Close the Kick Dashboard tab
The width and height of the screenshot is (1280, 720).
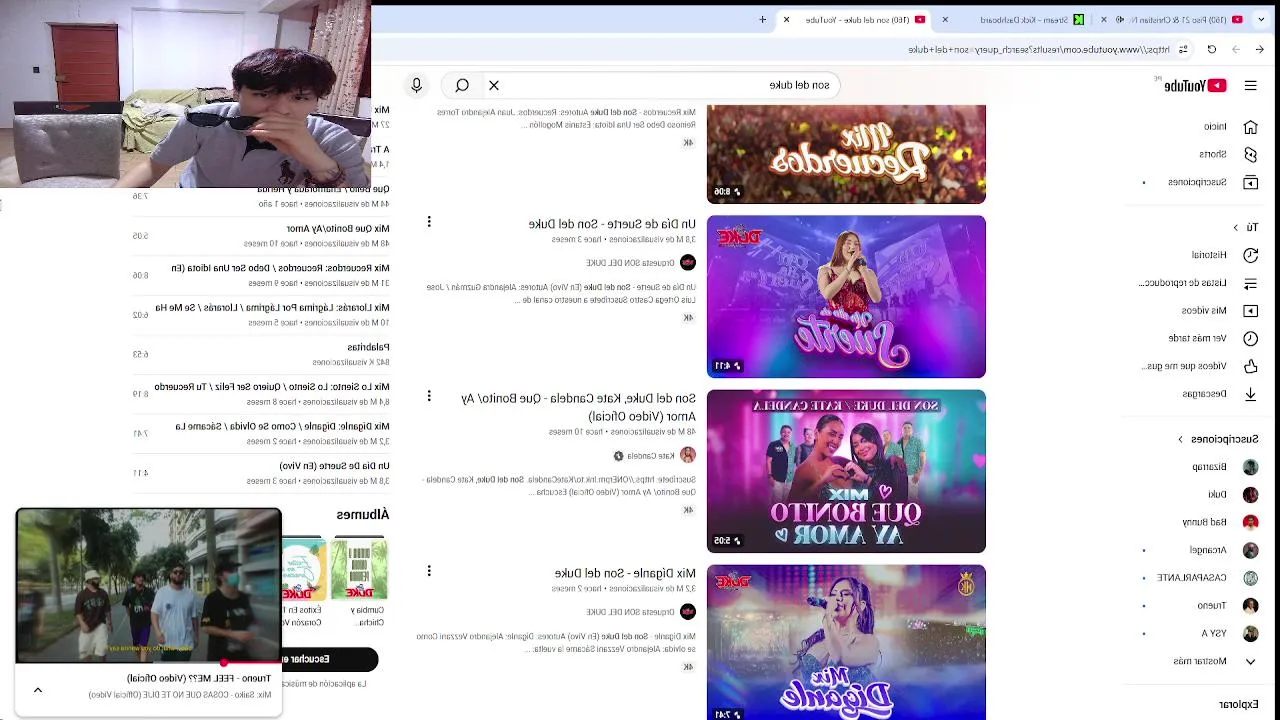(945, 19)
